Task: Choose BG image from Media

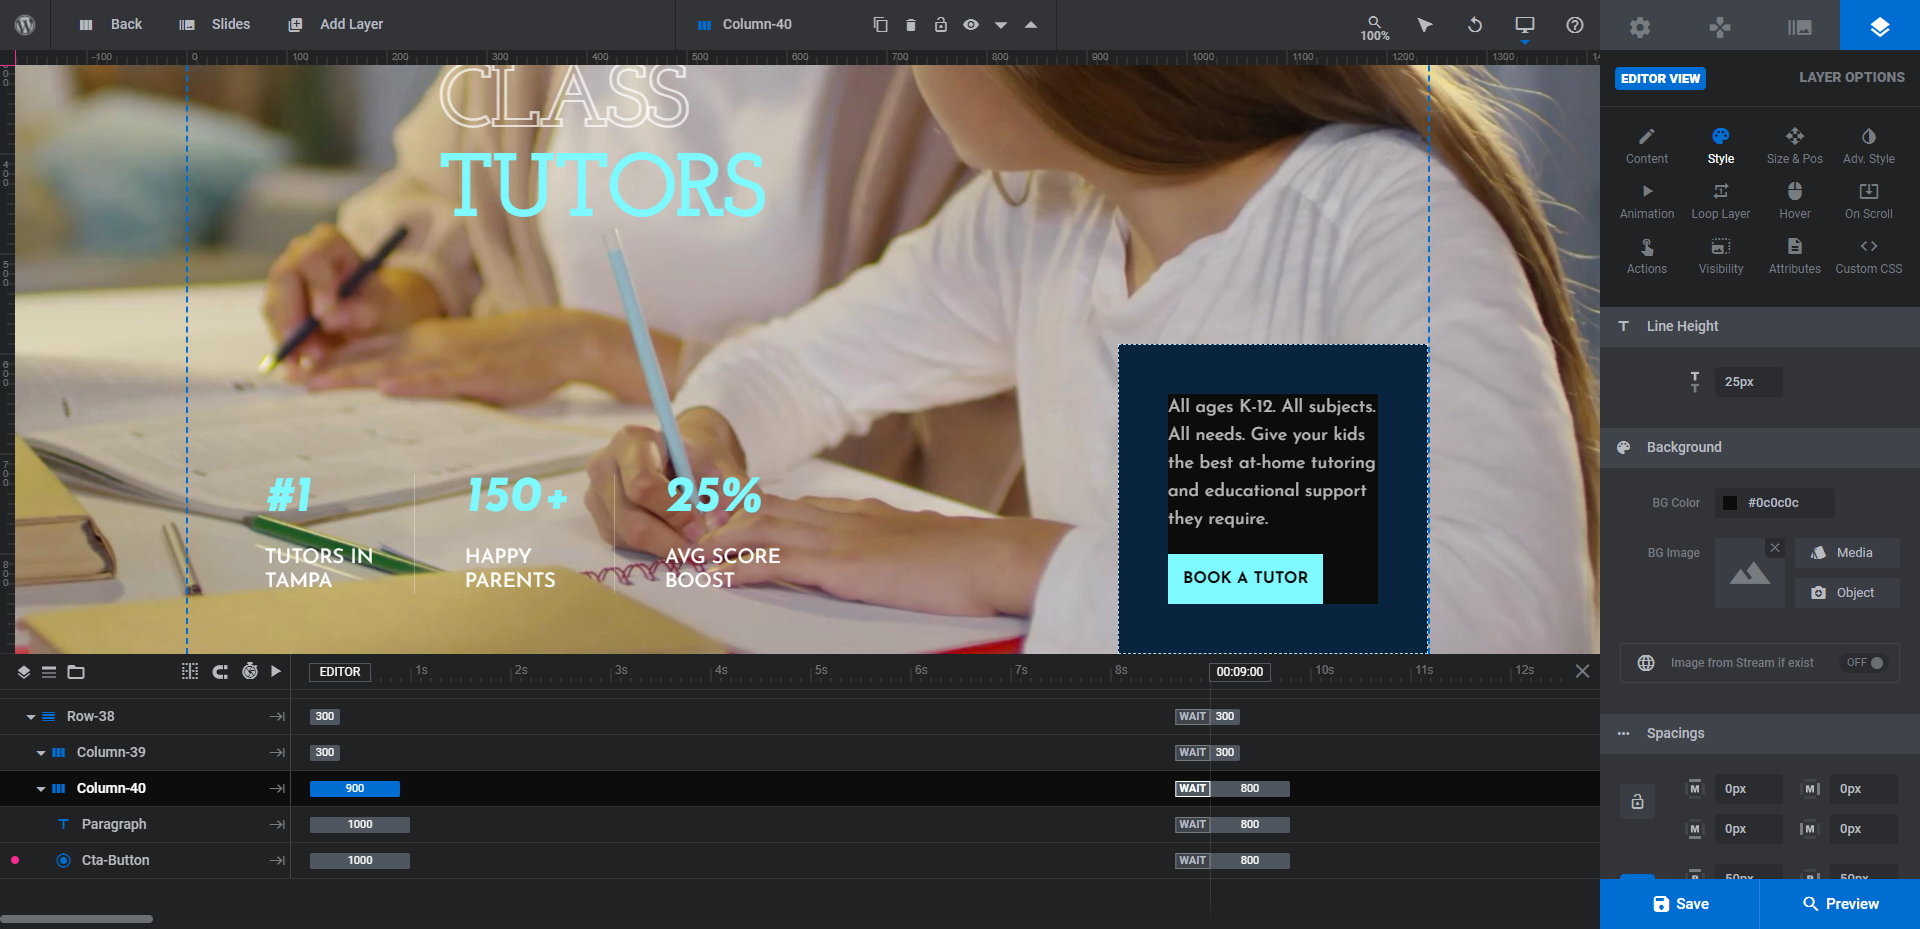Action: click(1847, 553)
